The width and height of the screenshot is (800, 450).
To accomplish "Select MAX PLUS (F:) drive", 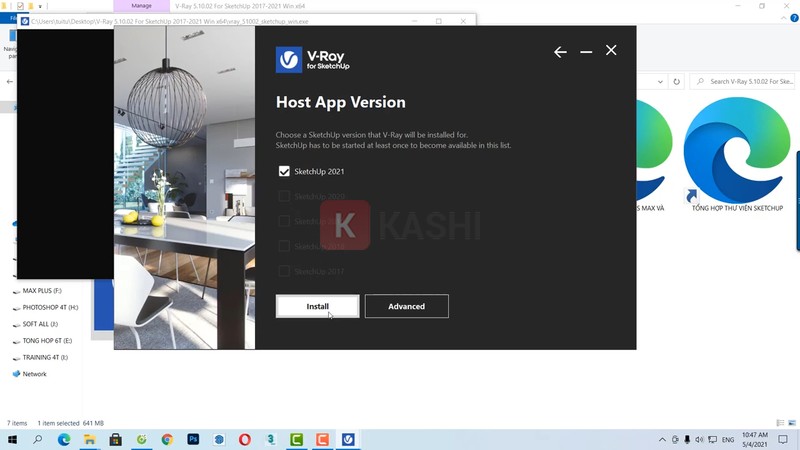I will pyautogui.click(x=42, y=291).
